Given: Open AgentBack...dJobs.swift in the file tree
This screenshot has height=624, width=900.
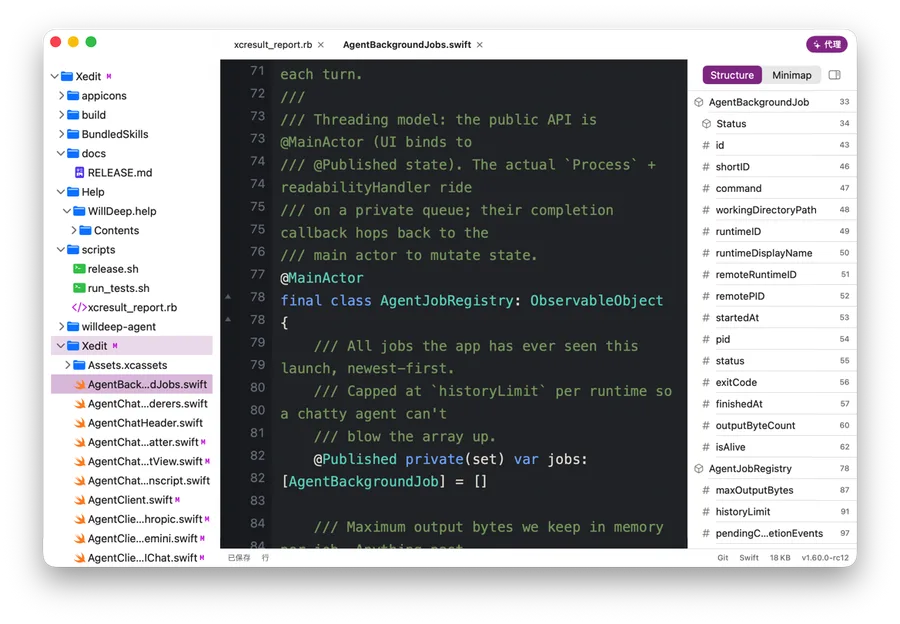Looking at the screenshot, I should point(132,385).
